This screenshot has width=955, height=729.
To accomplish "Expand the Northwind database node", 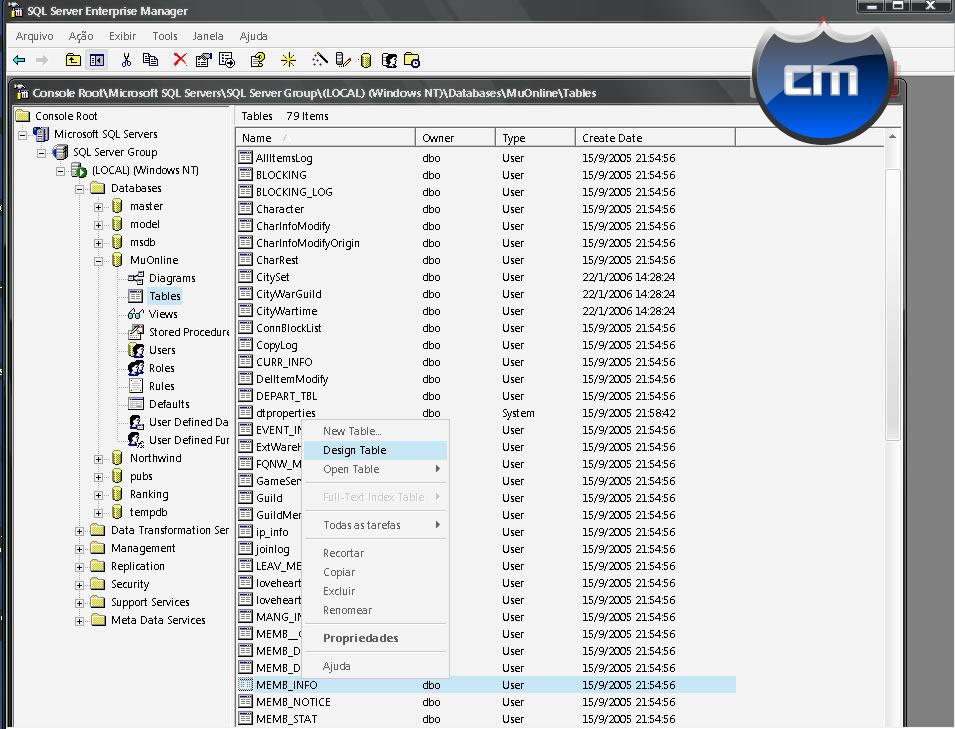I will pos(98,459).
